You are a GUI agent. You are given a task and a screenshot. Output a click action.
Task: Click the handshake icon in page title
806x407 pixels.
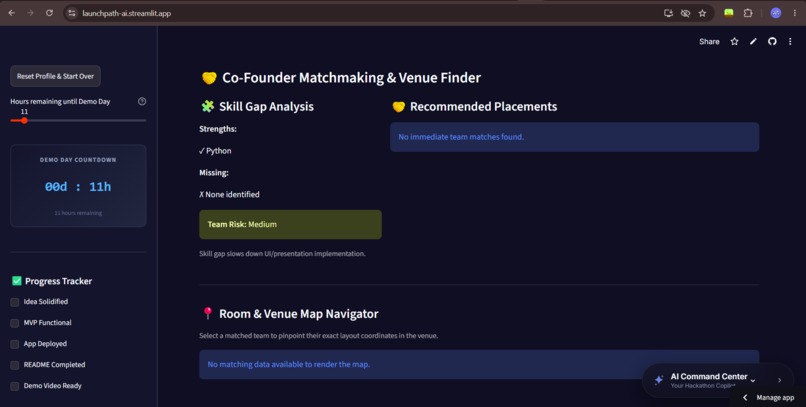[209, 78]
